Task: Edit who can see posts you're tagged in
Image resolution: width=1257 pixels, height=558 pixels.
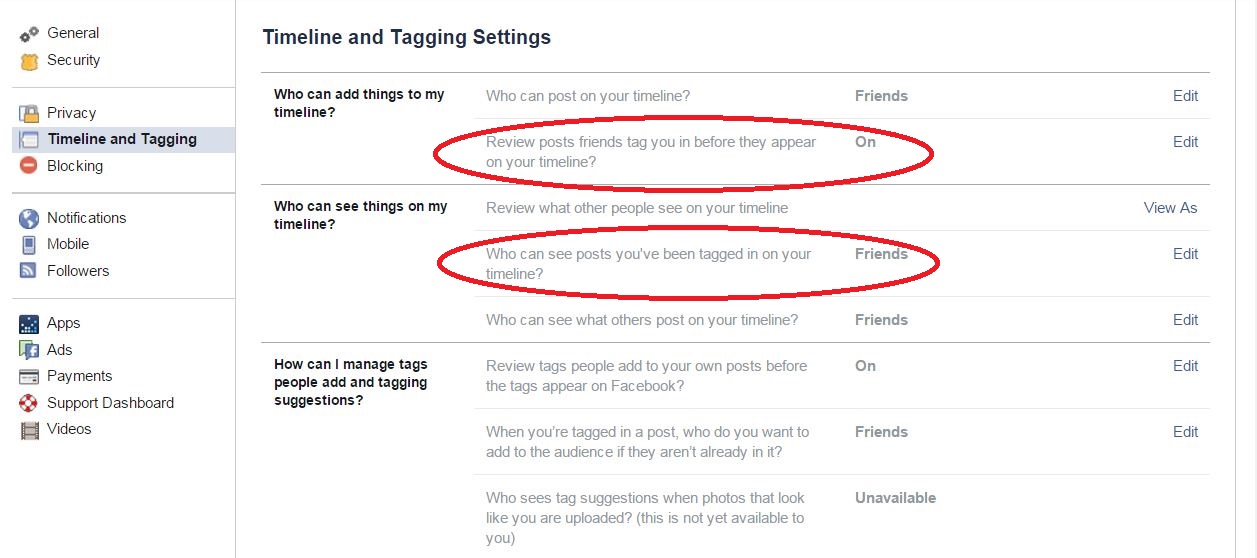Action: click(x=1185, y=254)
